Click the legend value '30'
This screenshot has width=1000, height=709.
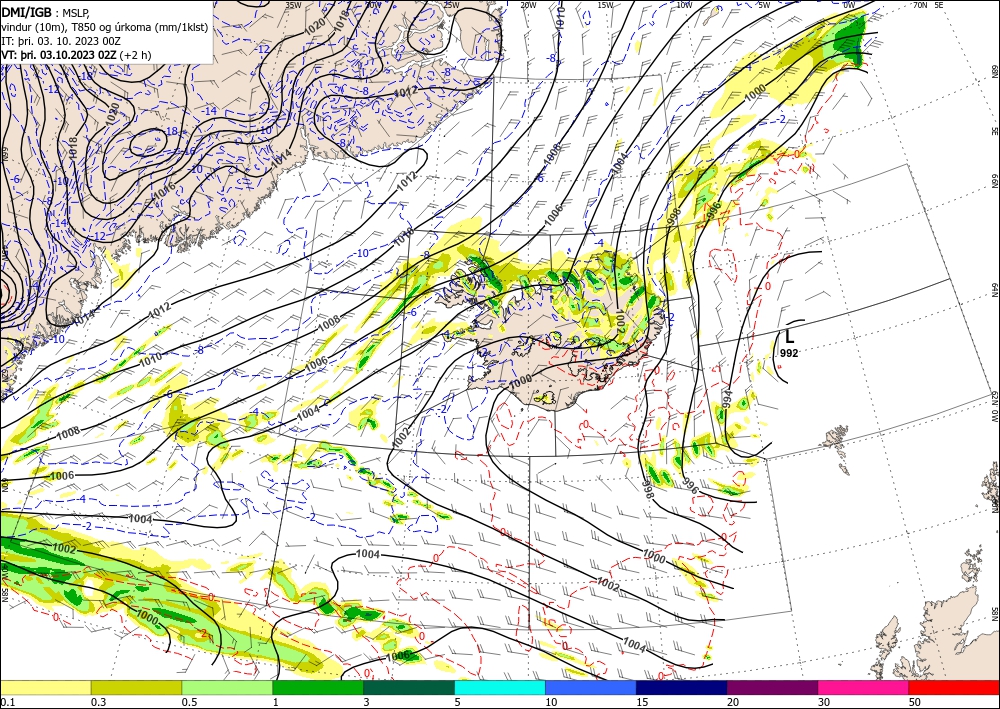[824, 702]
